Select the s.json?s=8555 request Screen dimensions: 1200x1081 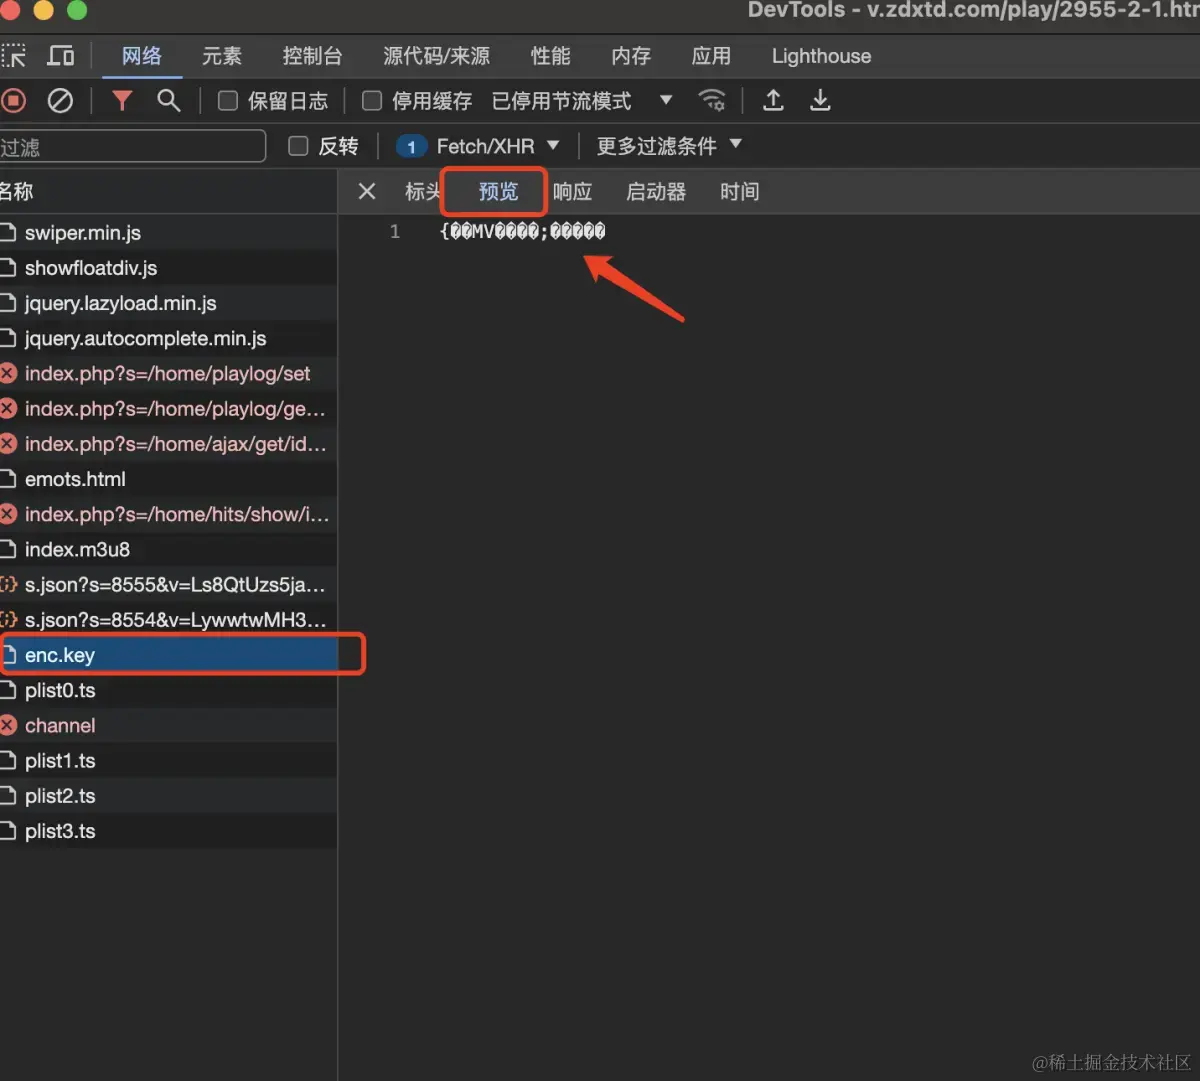[x=168, y=584]
